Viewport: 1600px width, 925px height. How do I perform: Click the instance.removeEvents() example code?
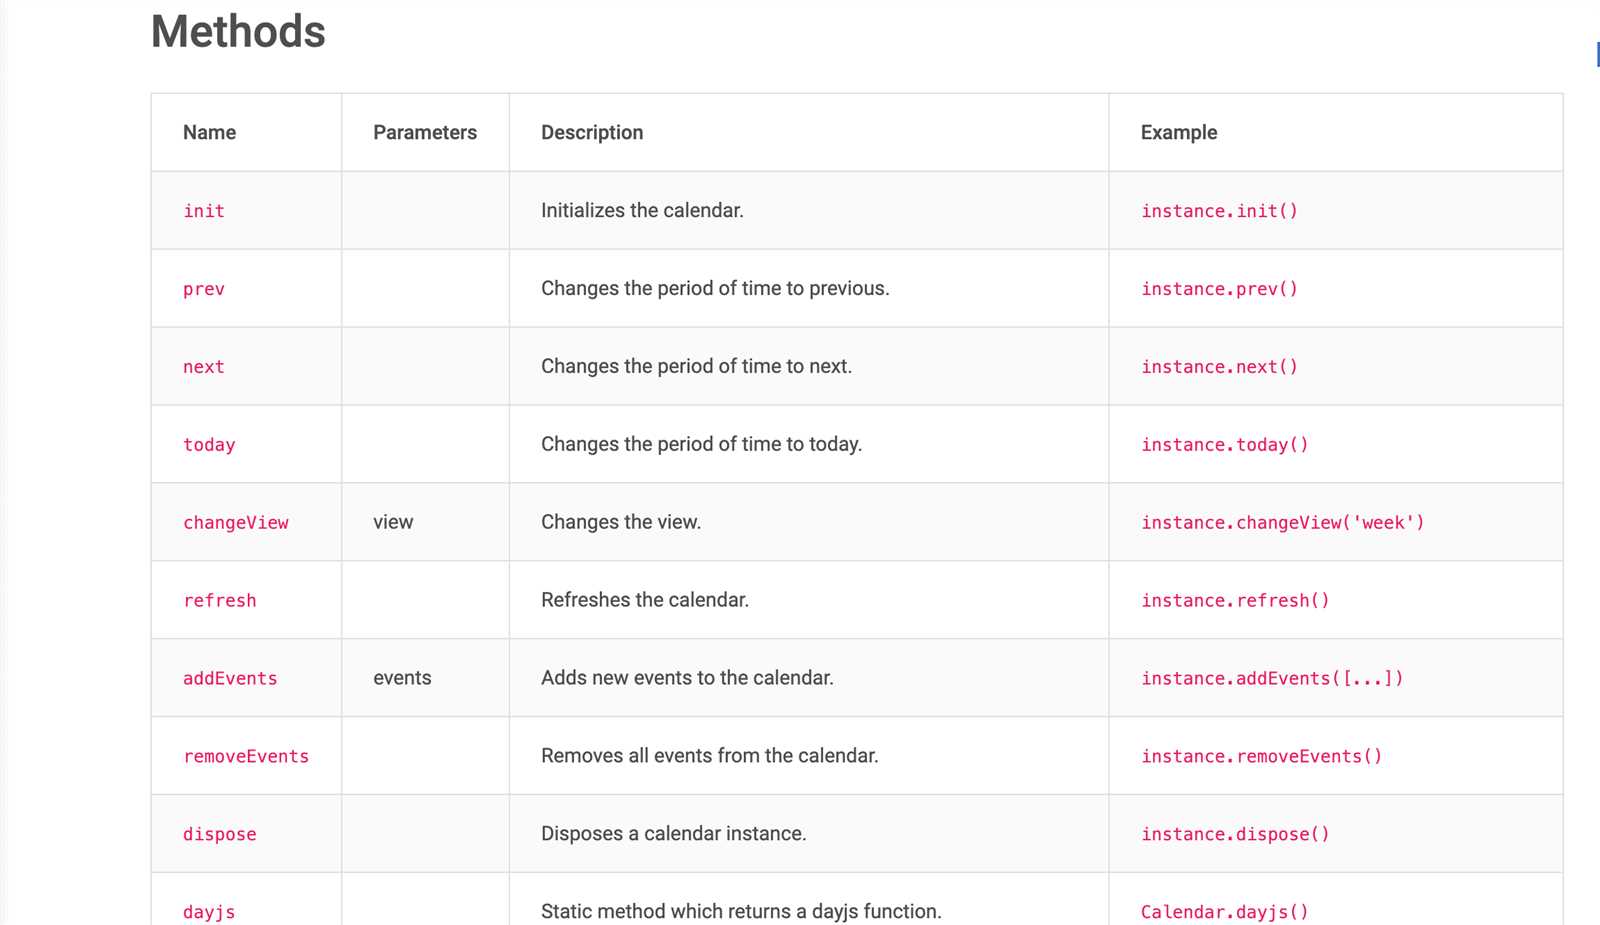[1262, 757]
